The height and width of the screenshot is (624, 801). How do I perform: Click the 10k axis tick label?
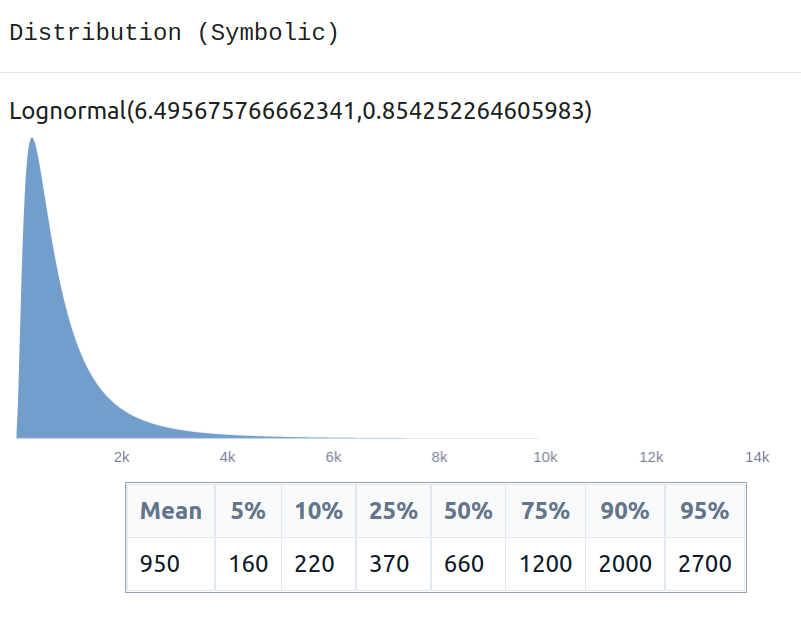tap(545, 457)
